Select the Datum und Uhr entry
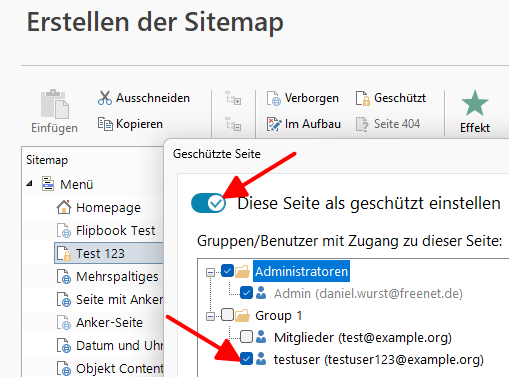The height and width of the screenshot is (377, 509). (120, 346)
